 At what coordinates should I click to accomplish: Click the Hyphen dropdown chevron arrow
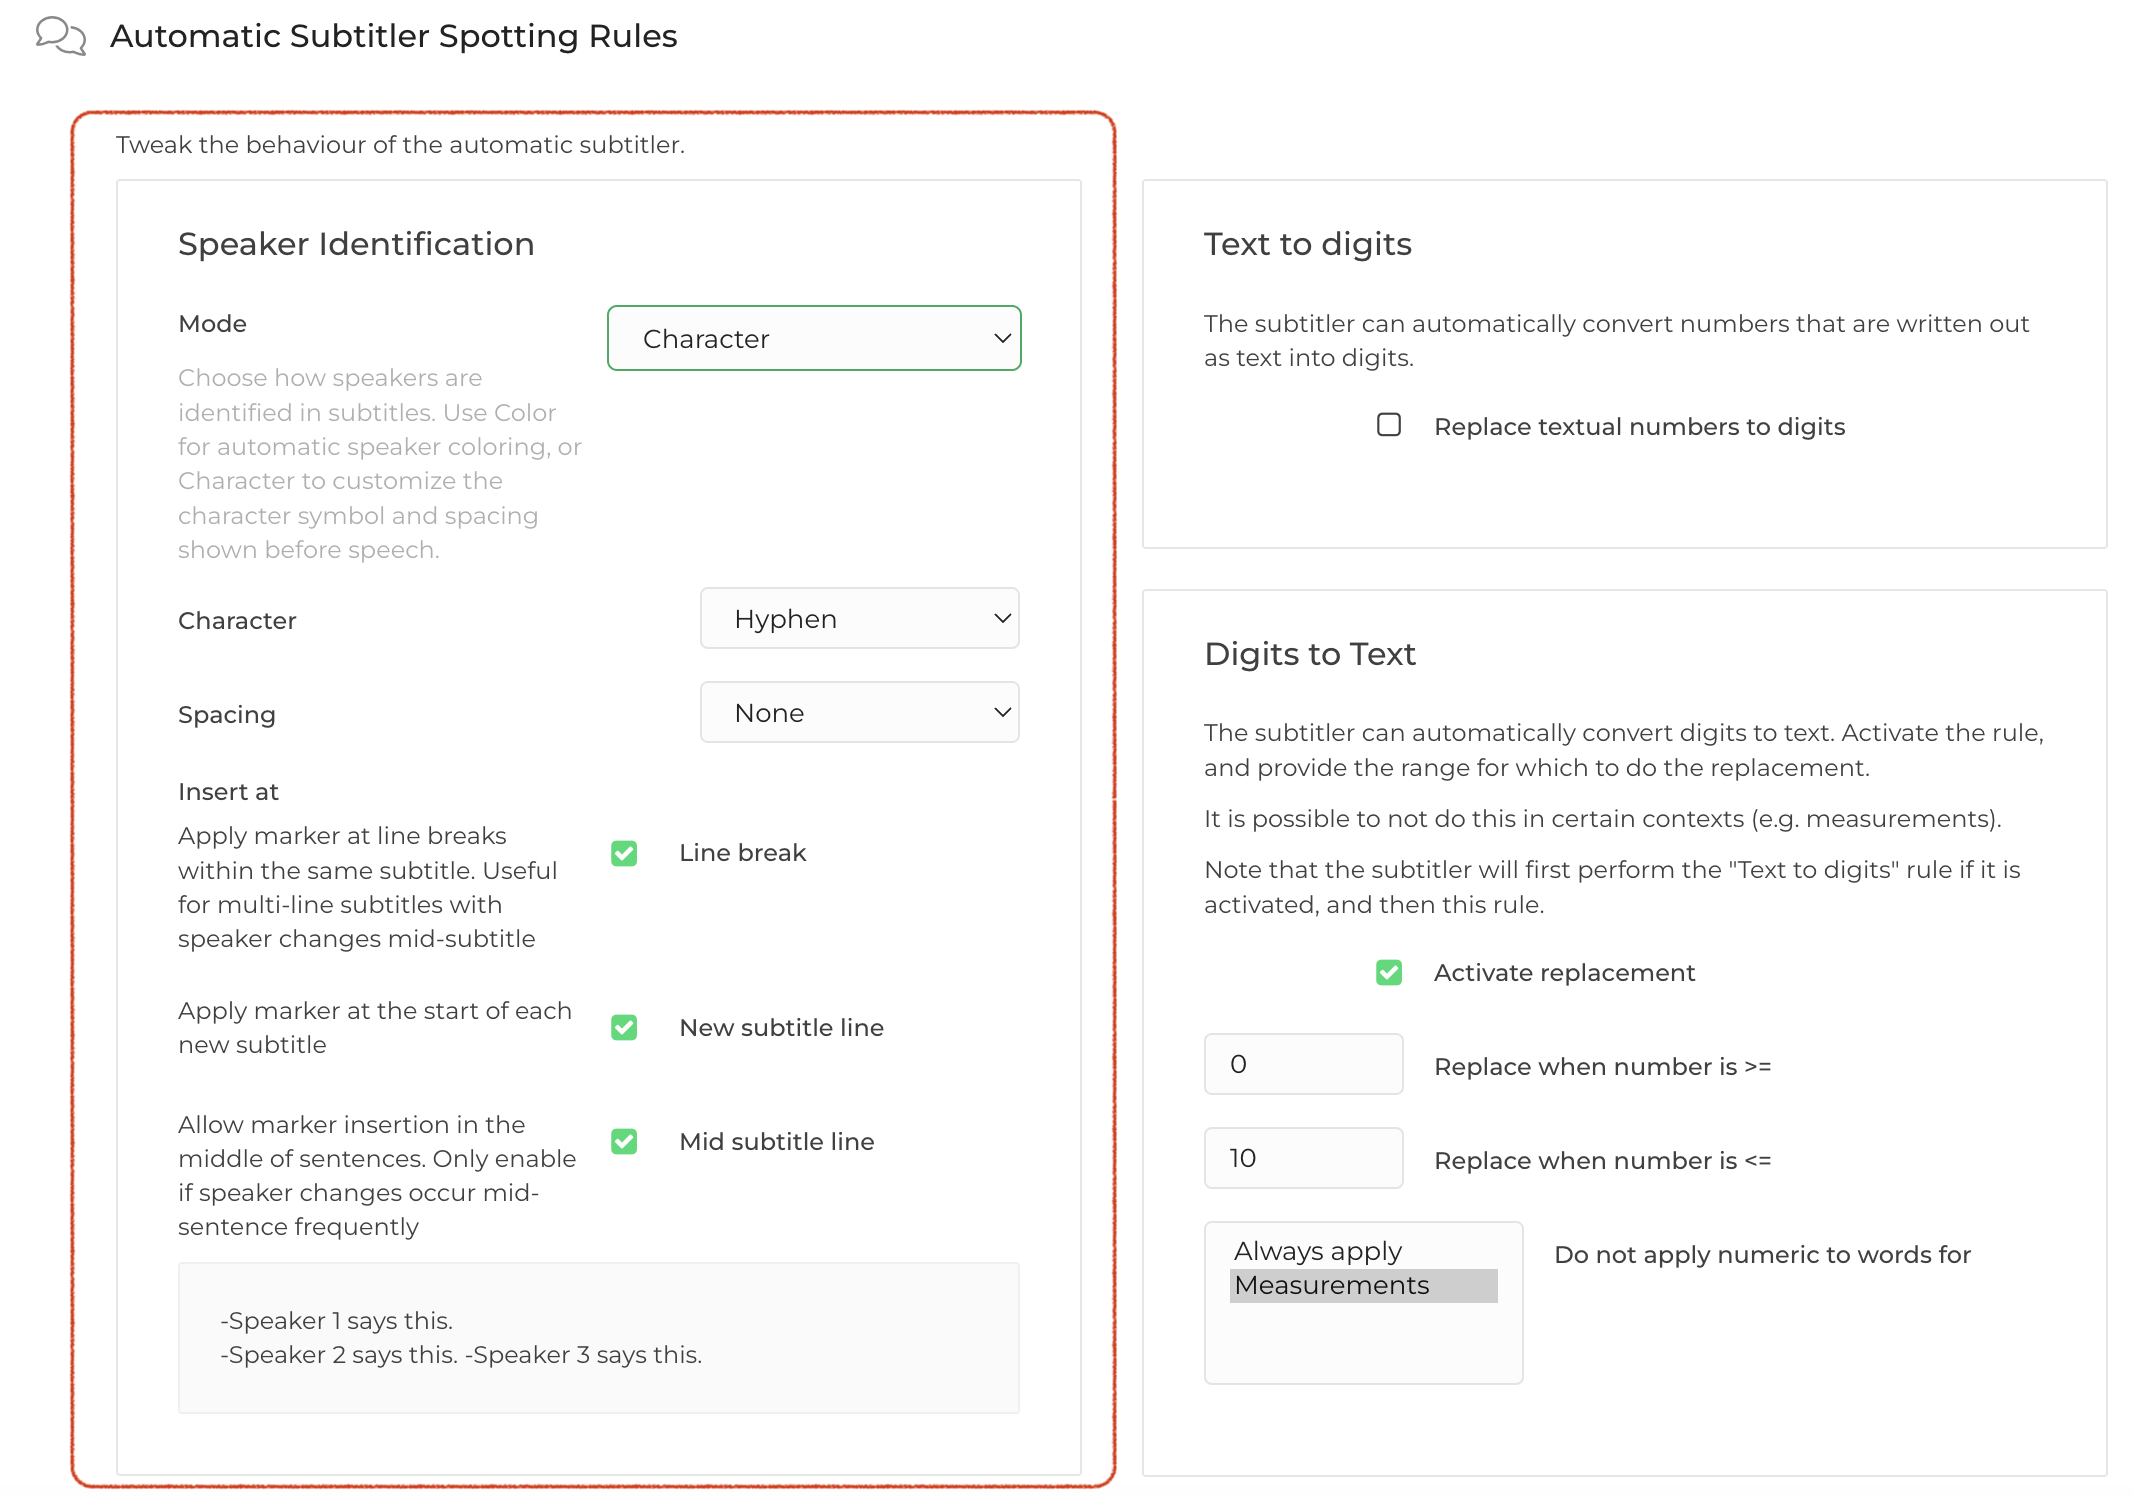1002,618
